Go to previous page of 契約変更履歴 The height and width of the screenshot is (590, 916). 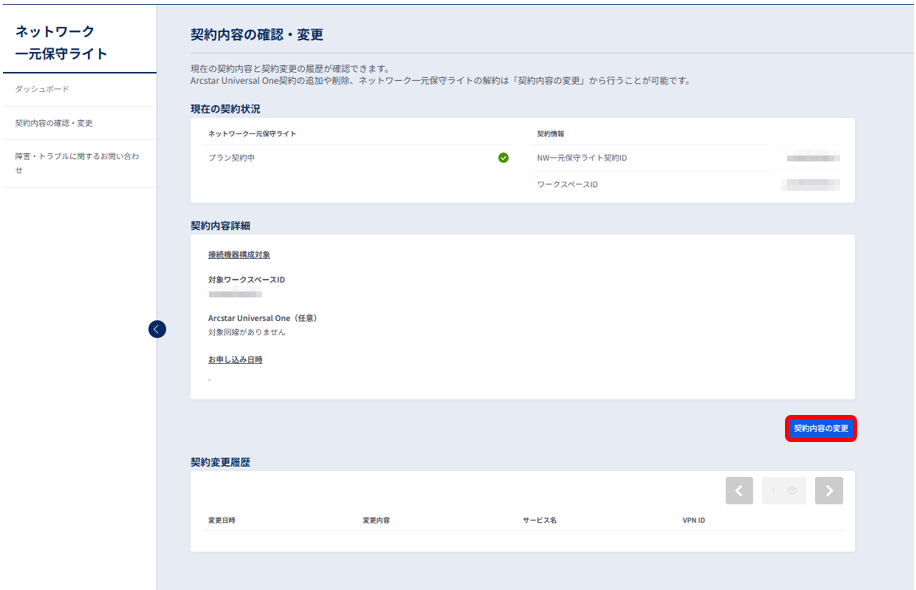pyautogui.click(x=739, y=491)
